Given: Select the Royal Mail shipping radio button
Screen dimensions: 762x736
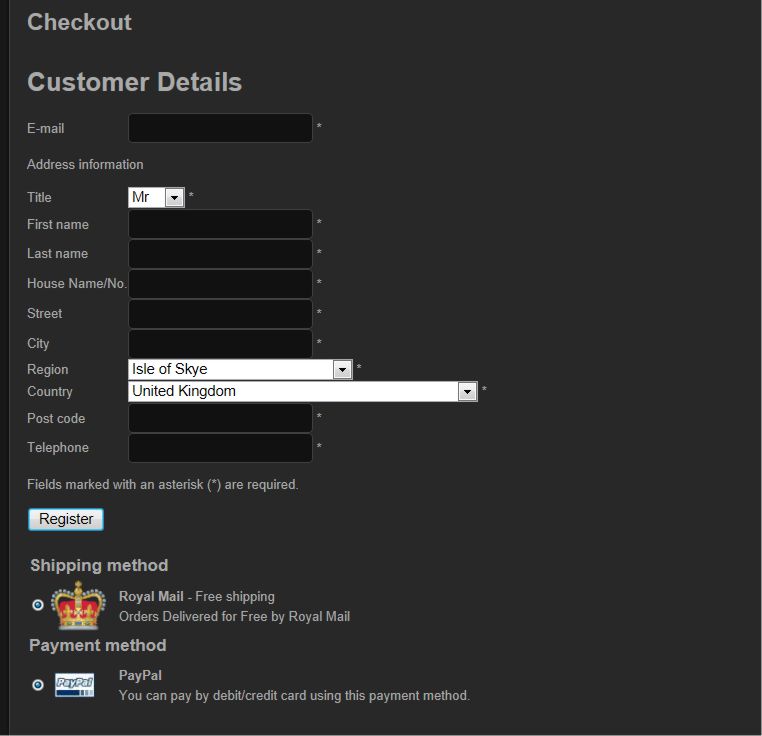Looking at the screenshot, I should pyautogui.click(x=38, y=605).
